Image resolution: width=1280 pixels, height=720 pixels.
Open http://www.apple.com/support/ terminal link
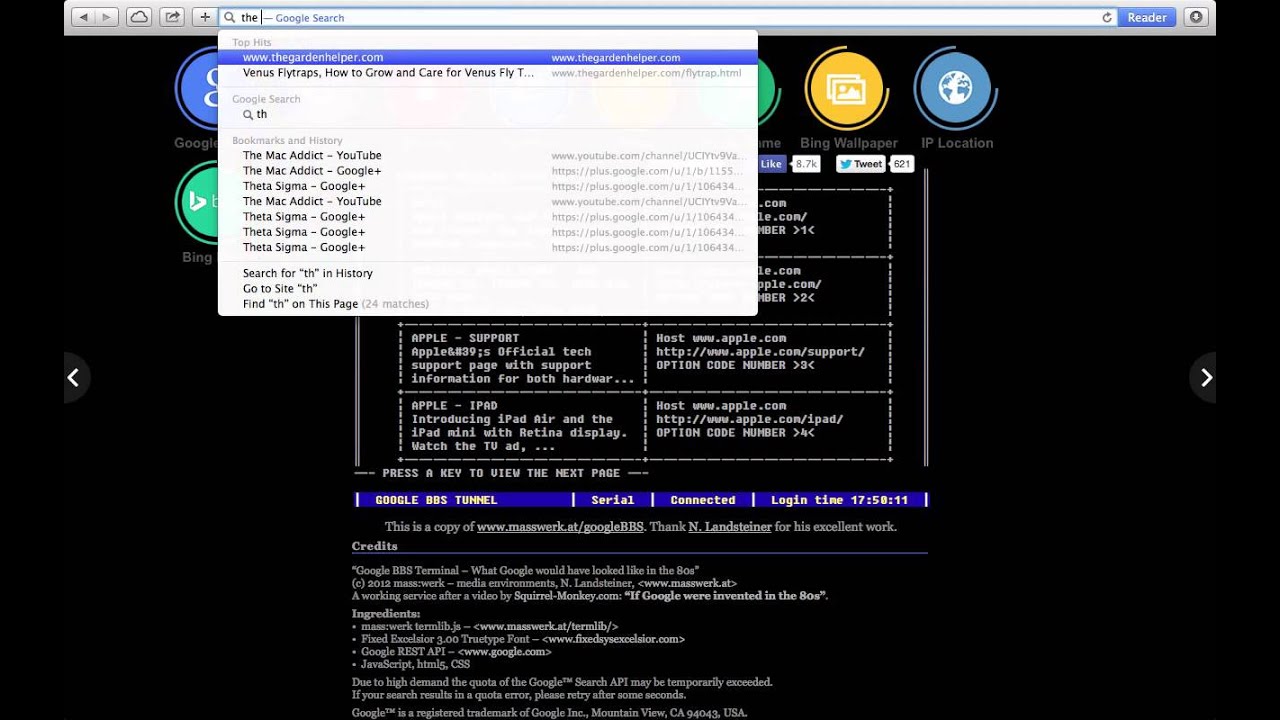point(760,352)
